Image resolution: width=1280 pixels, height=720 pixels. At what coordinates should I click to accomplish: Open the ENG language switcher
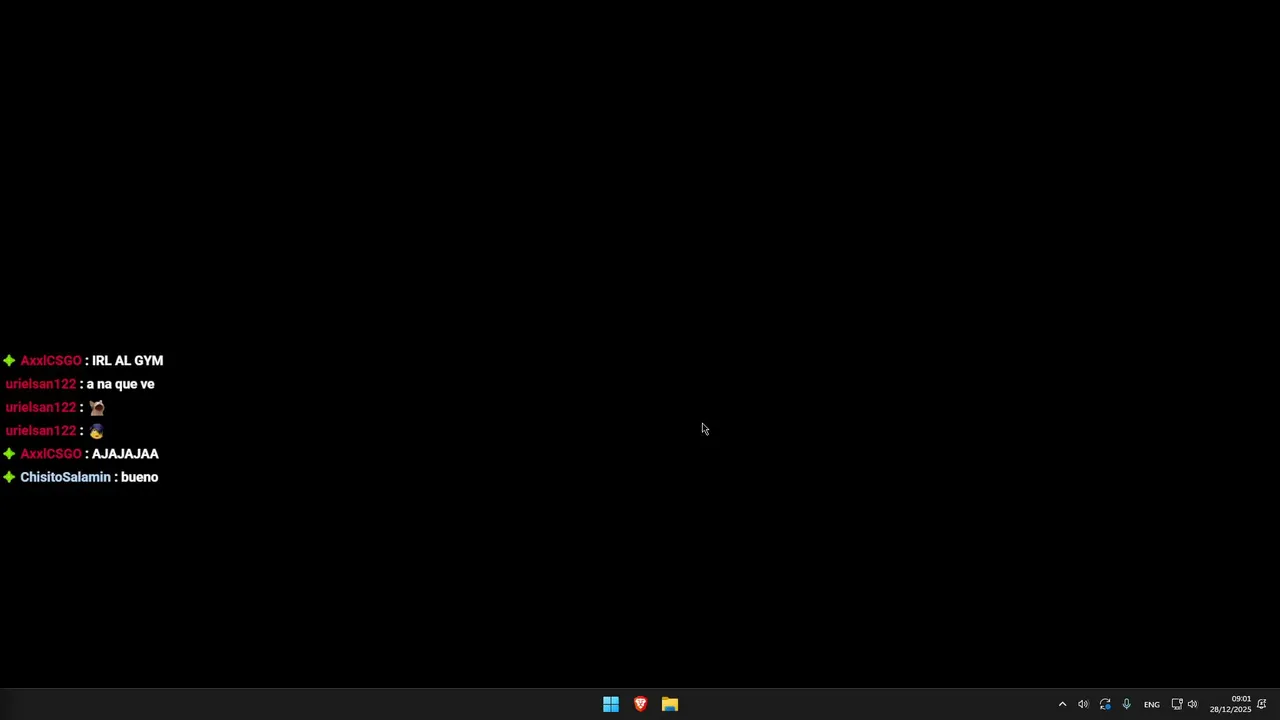pos(1152,705)
